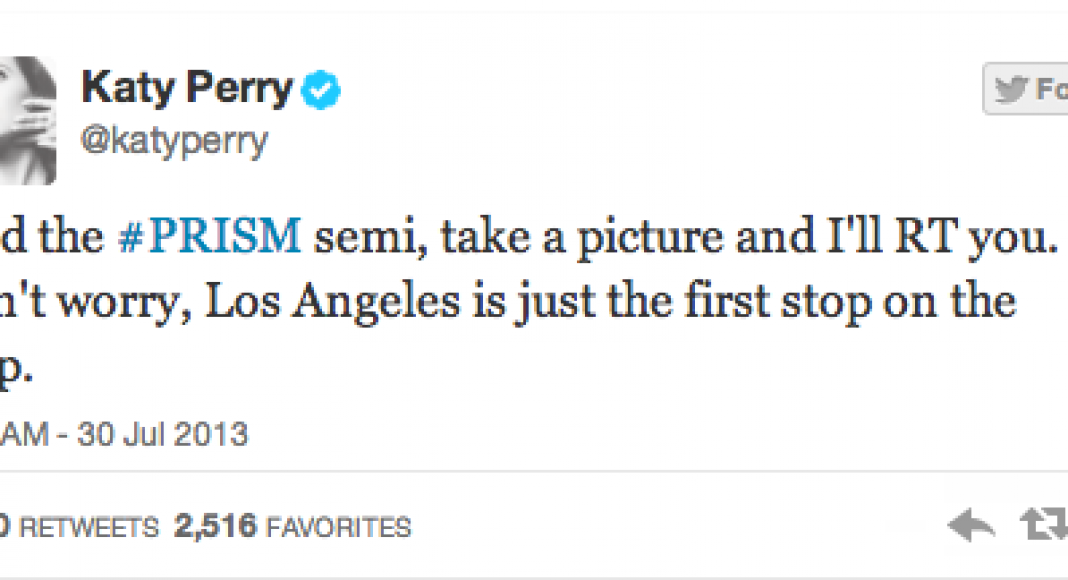Click the Twitter bird icon on Follow button
Screen dimensions: 1068x580
coord(1013,90)
